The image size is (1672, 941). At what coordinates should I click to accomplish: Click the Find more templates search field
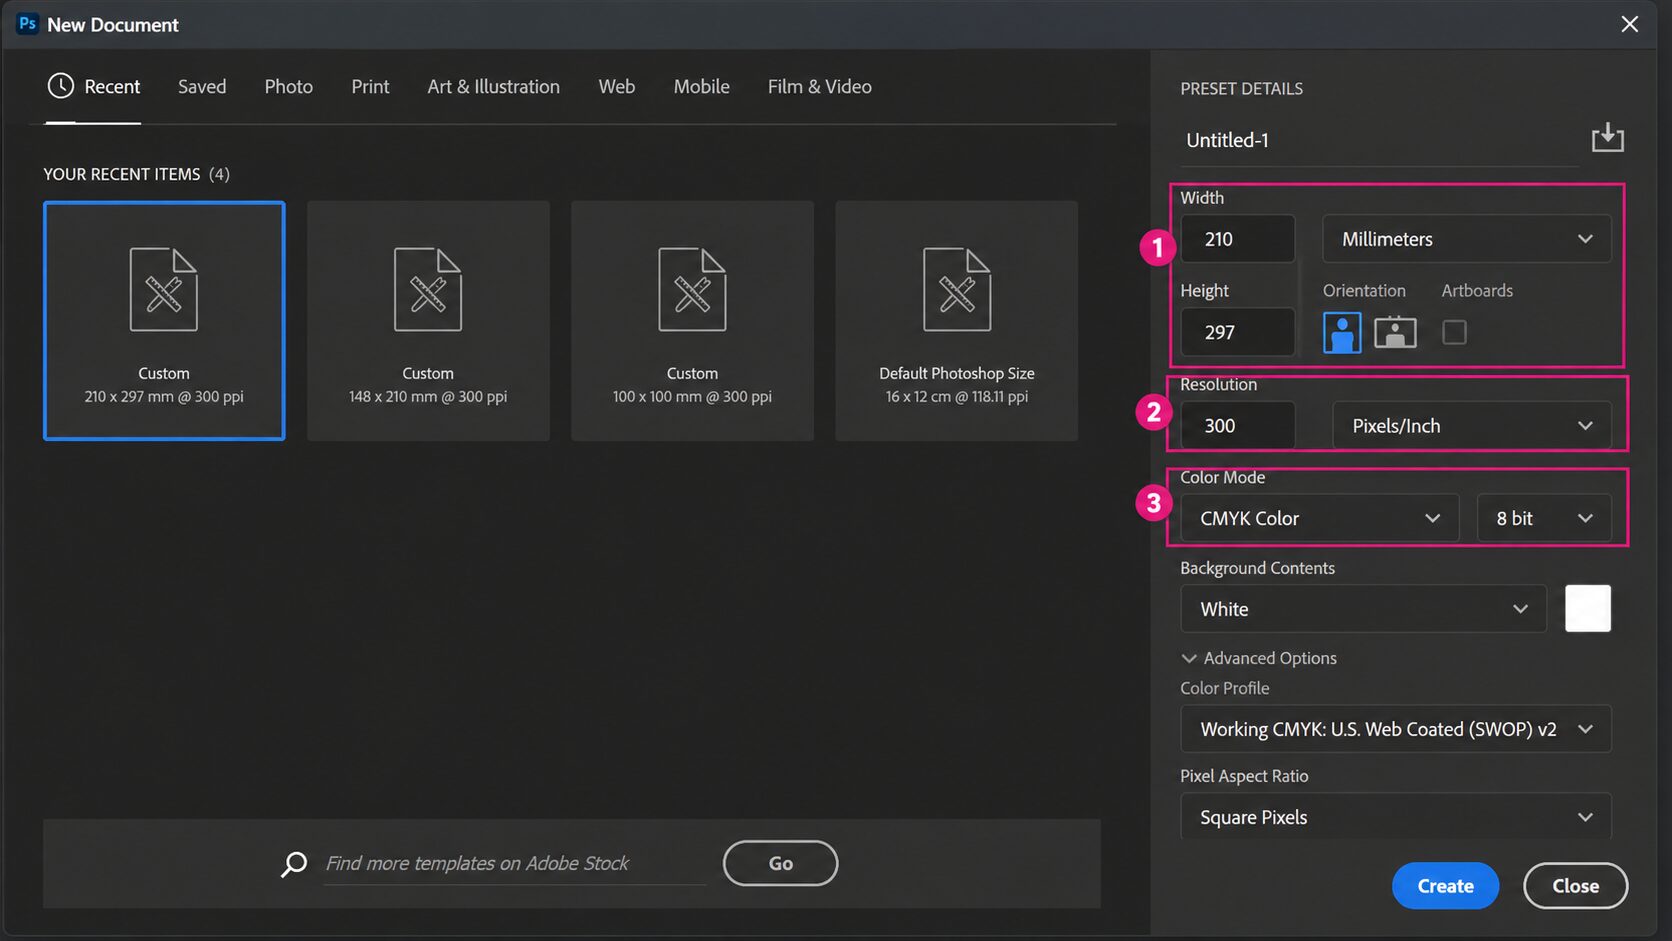[x=515, y=863]
